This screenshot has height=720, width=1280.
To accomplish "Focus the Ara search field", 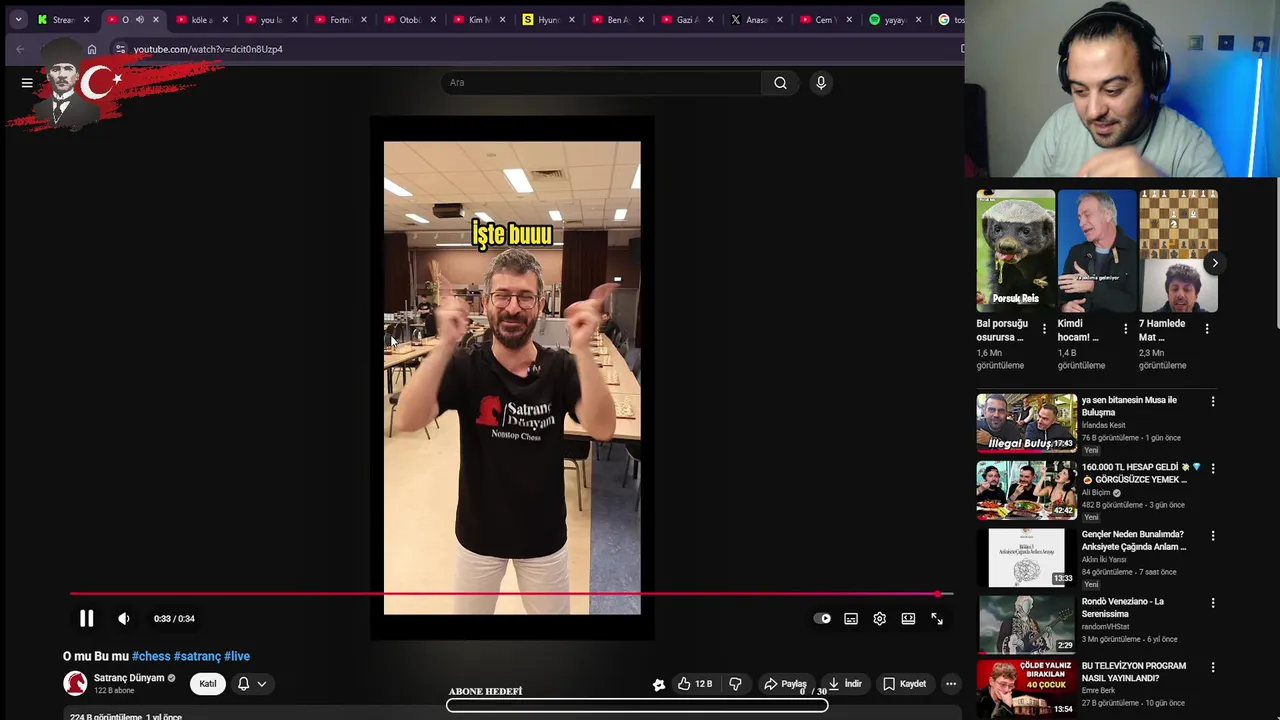I will (600, 83).
